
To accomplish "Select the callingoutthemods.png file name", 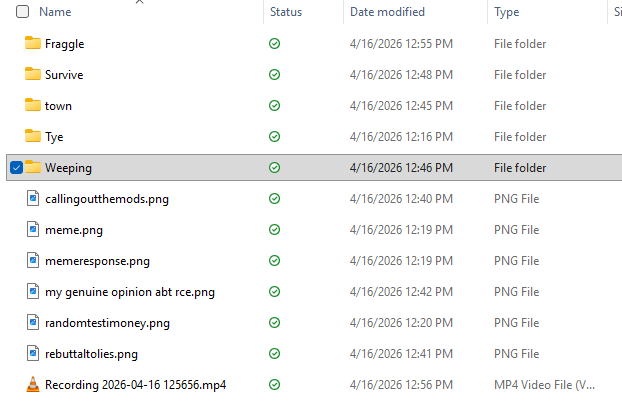I will [x=107, y=199].
